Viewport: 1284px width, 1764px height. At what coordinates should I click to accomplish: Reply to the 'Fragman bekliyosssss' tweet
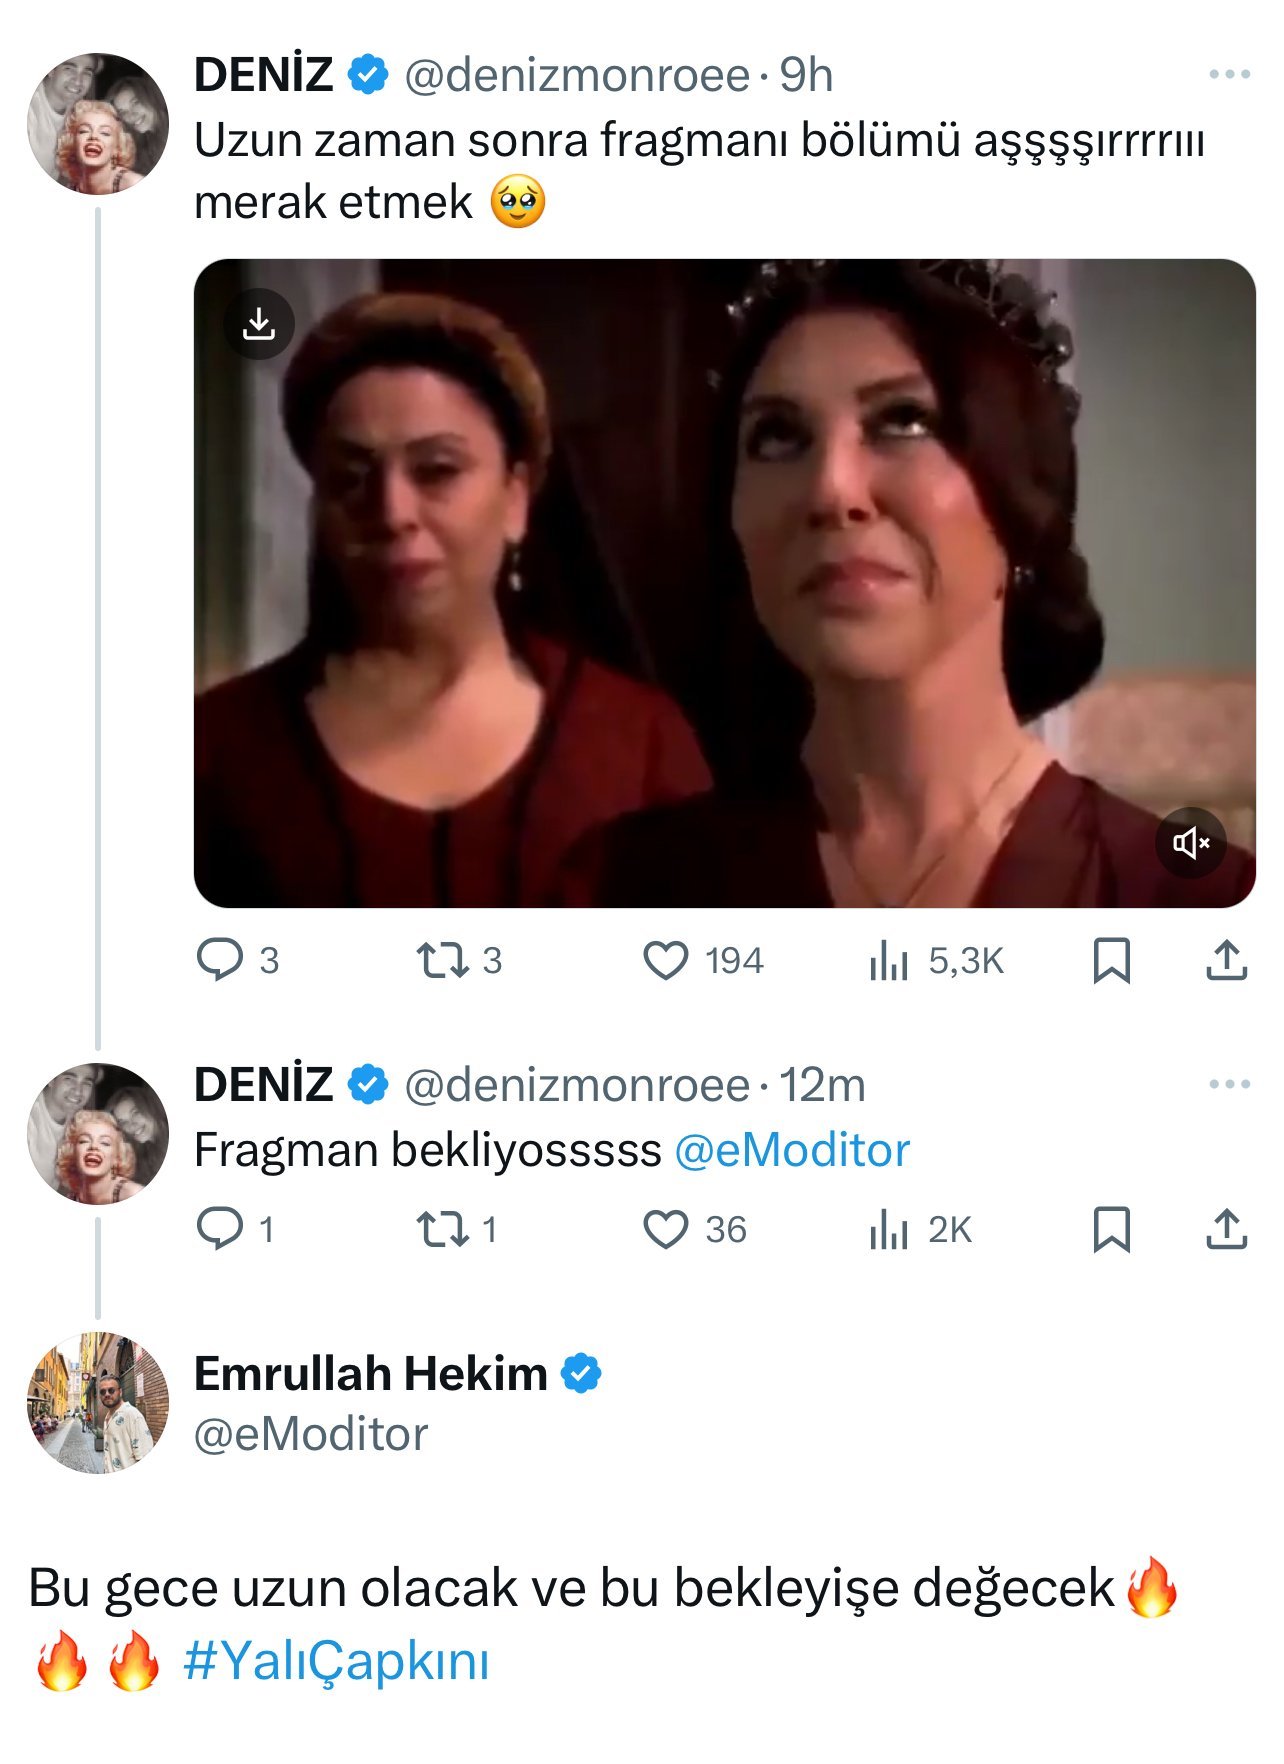(220, 1229)
